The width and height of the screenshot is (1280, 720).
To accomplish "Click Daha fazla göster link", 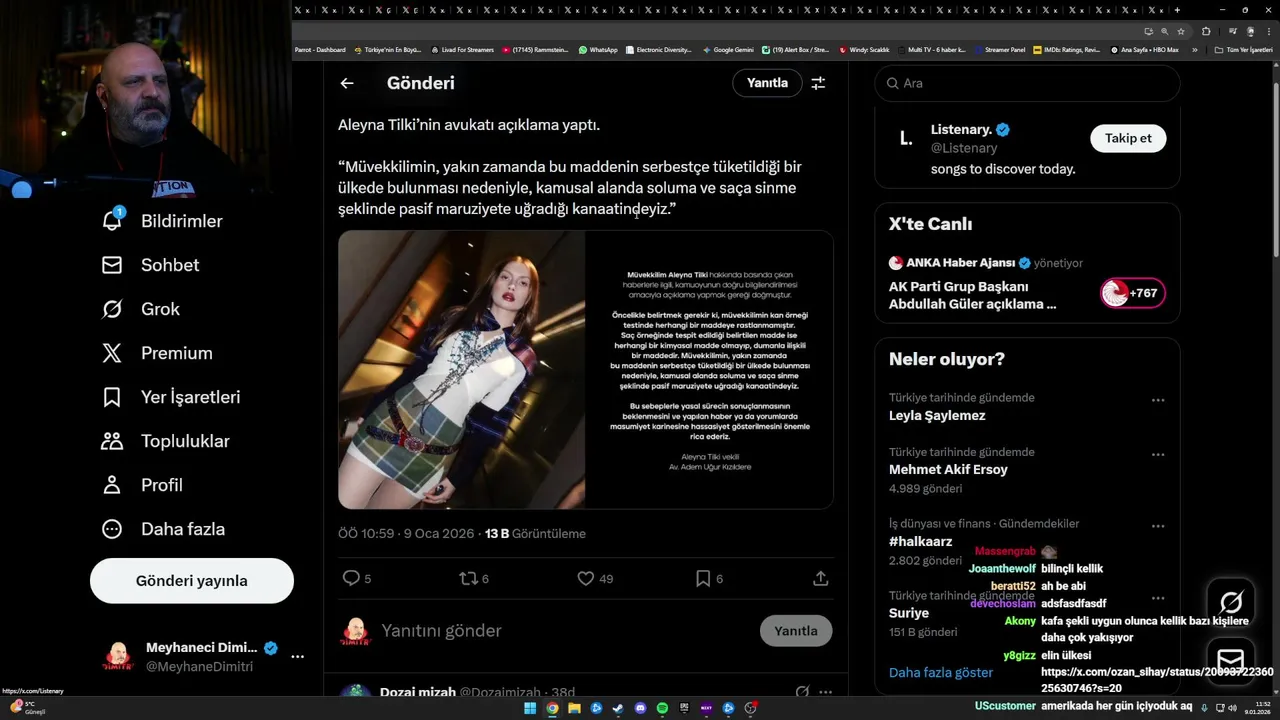I will [941, 672].
